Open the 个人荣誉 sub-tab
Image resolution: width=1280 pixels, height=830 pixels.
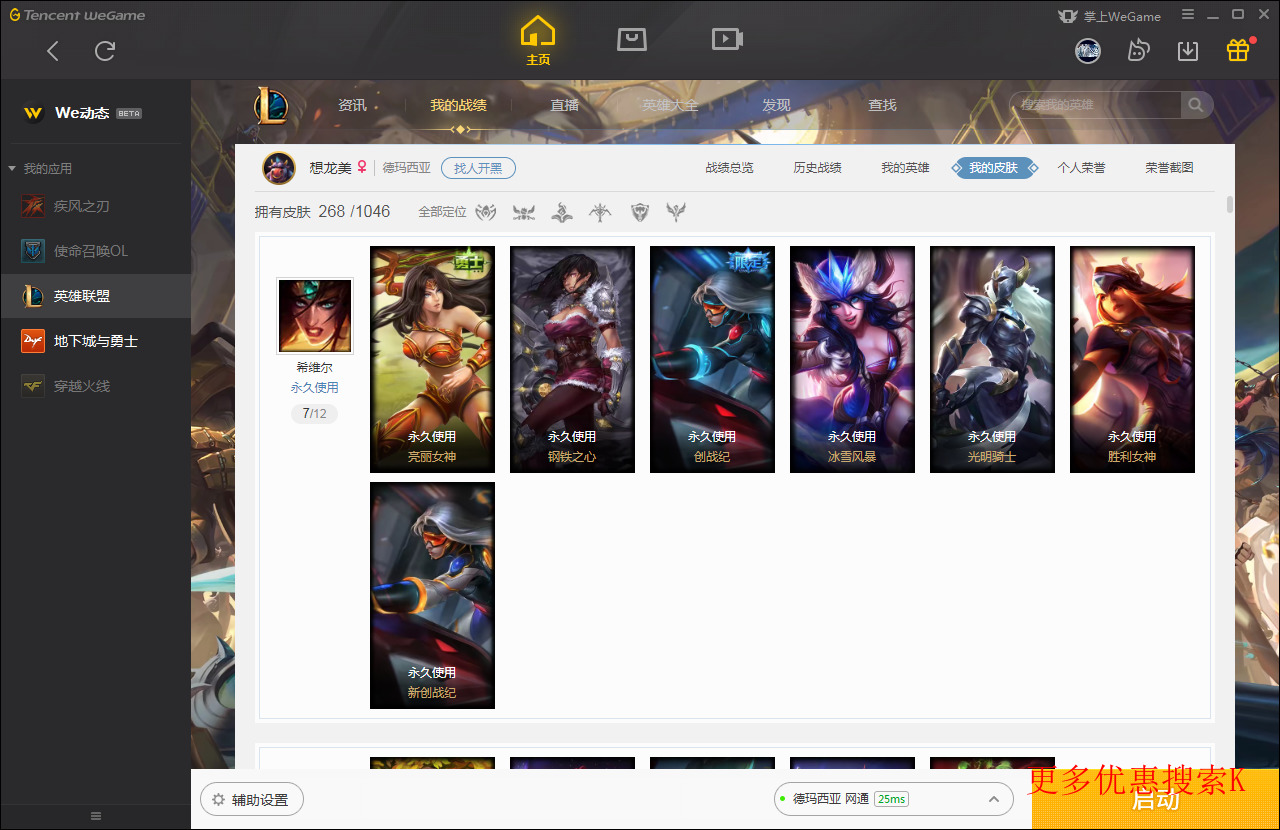pyautogui.click(x=1082, y=168)
